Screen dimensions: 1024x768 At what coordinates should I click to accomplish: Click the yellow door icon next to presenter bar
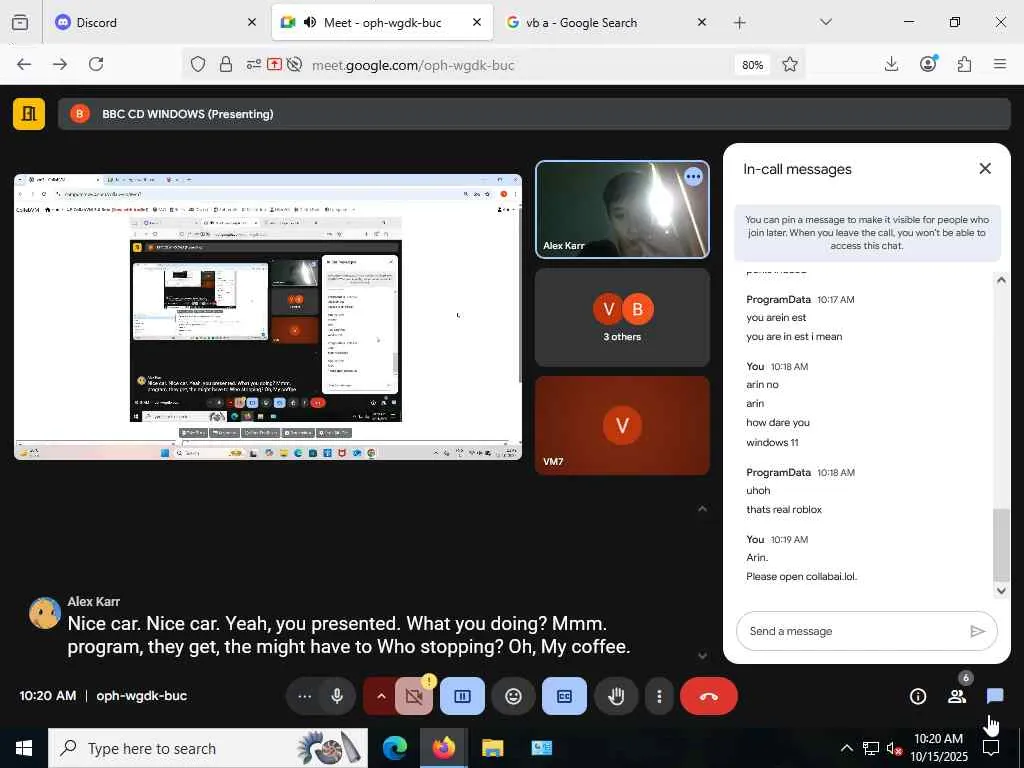[x=29, y=114]
